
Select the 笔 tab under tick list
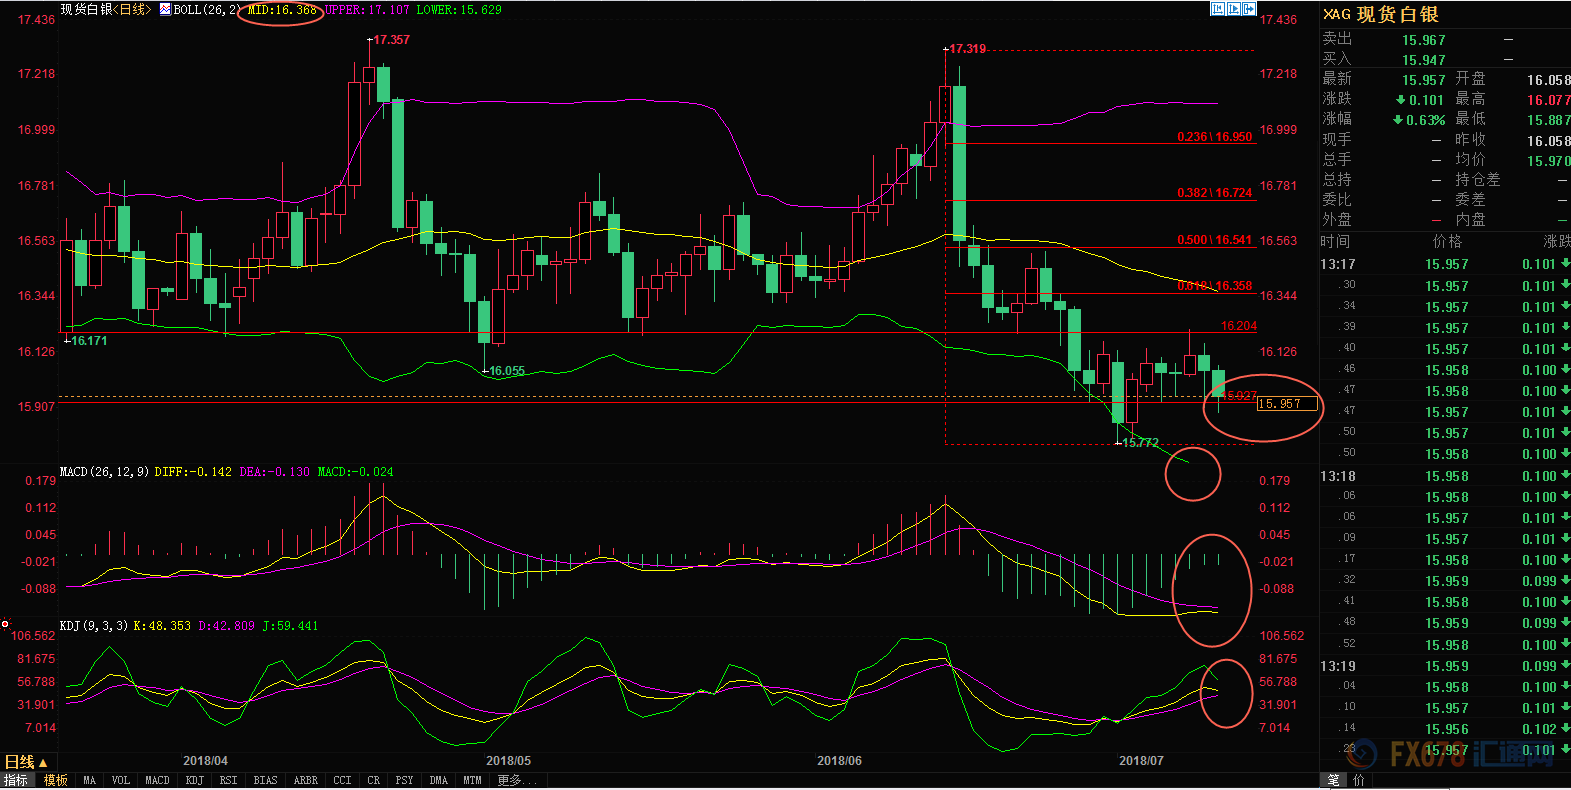click(x=1334, y=780)
